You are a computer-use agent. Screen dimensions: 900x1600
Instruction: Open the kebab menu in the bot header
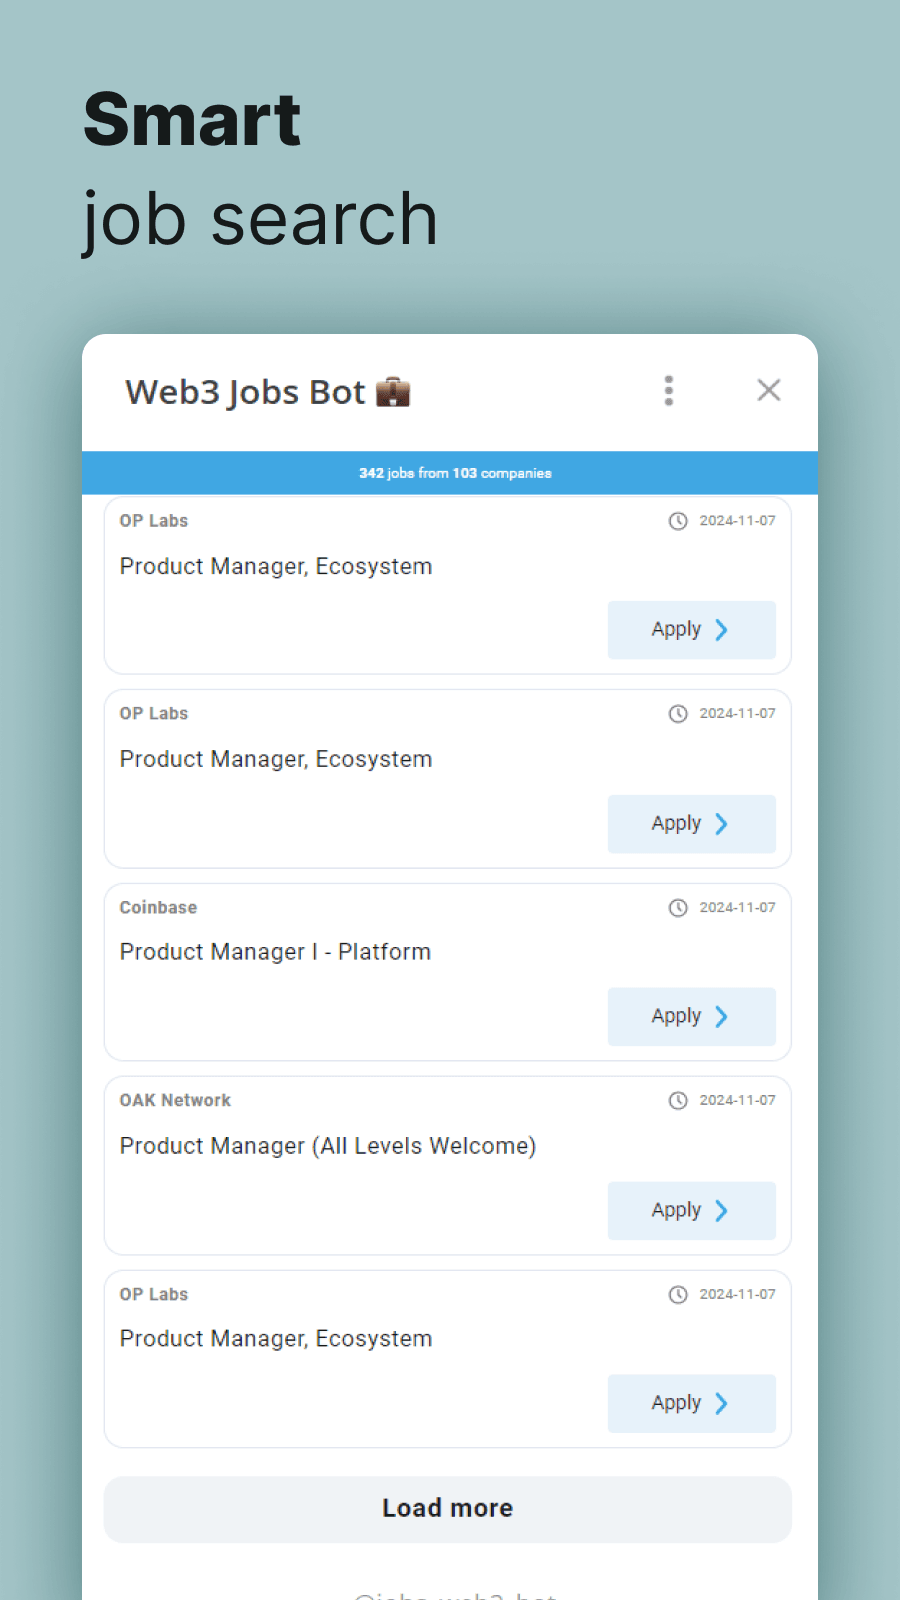point(668,390)
